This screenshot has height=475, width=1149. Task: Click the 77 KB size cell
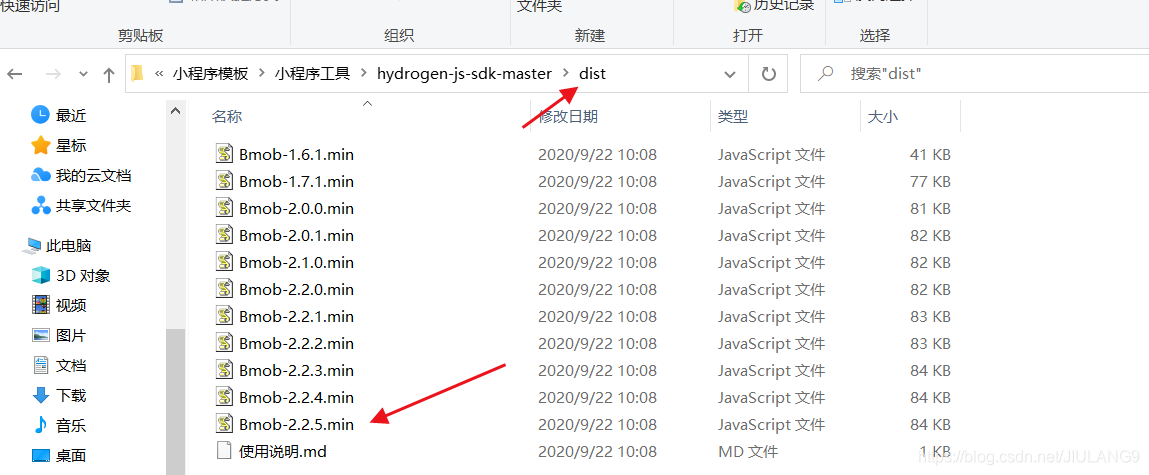pyautogui.click(x=930, y=182)
